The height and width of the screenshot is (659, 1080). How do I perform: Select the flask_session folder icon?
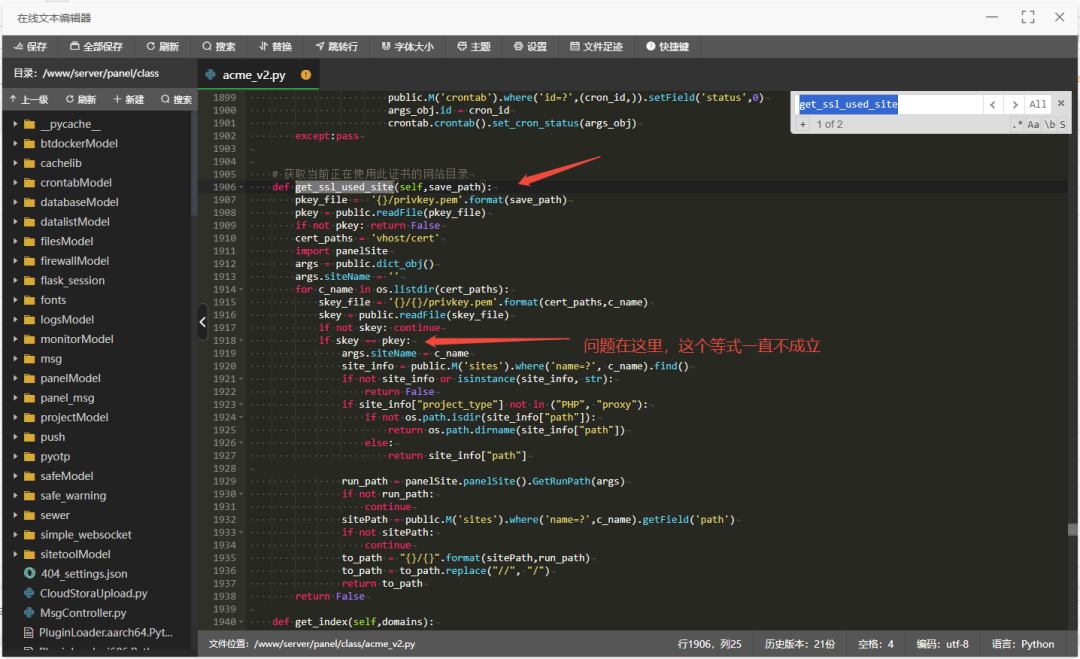coord(29,280)
